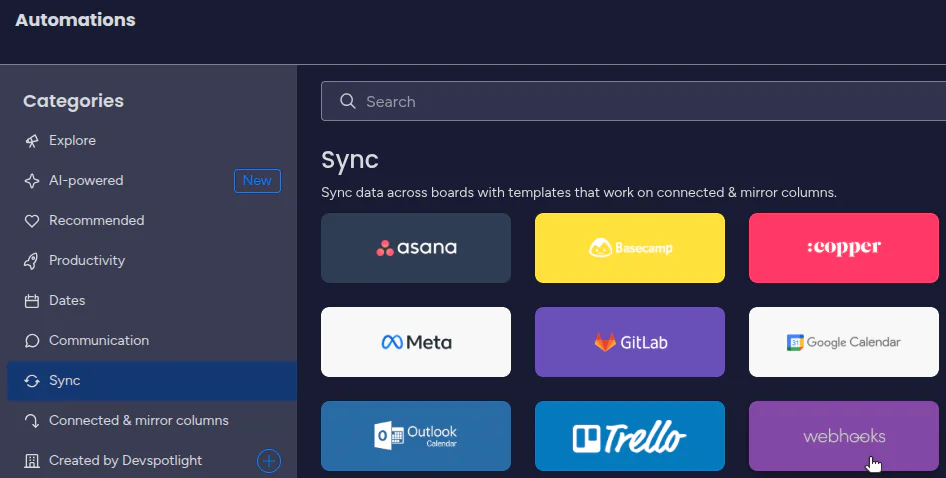Screen dimensions: 946x478
Task: Open Created by Devspotlight category
Action: click(x=152, y=460)
